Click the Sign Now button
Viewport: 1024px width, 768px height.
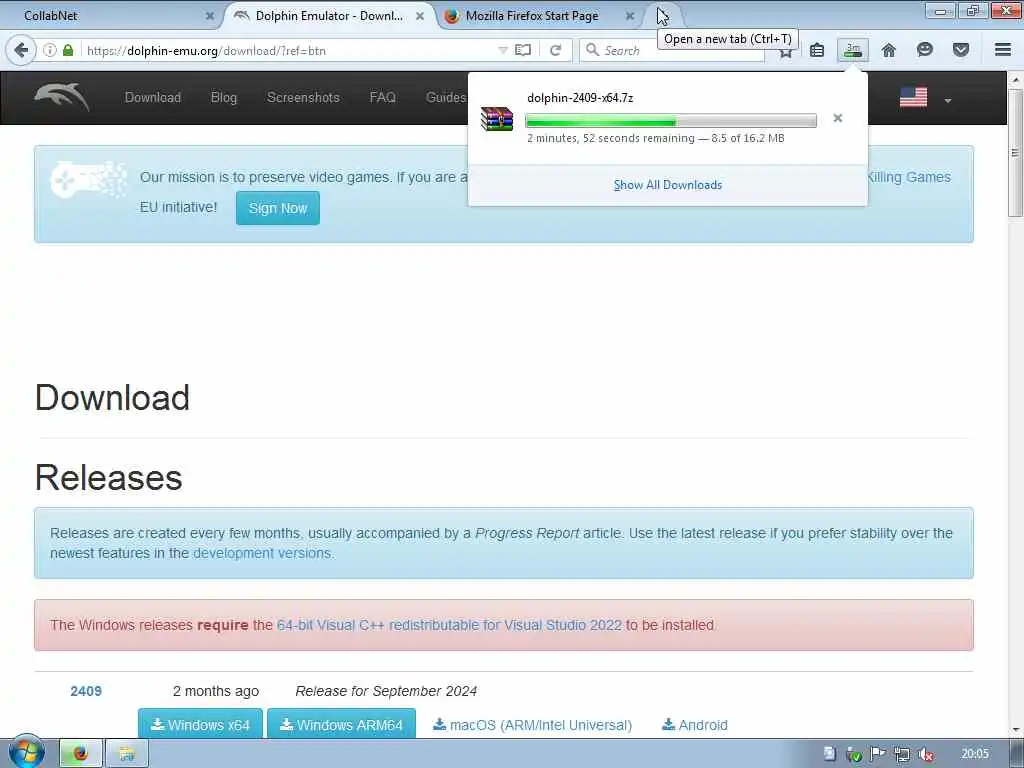tap(278, 208)
